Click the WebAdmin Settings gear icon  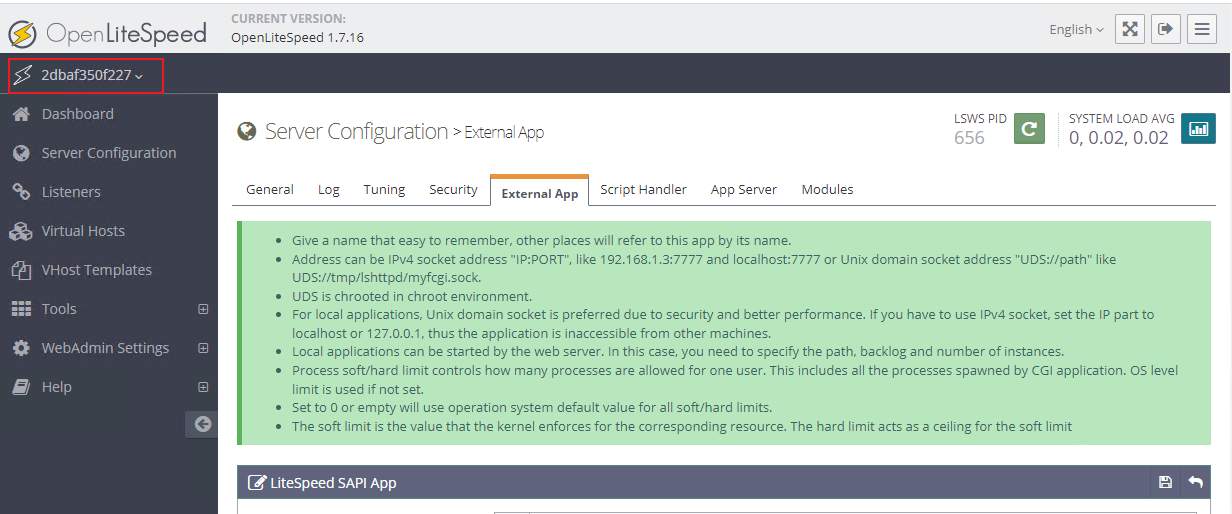(x=21, y=348)
